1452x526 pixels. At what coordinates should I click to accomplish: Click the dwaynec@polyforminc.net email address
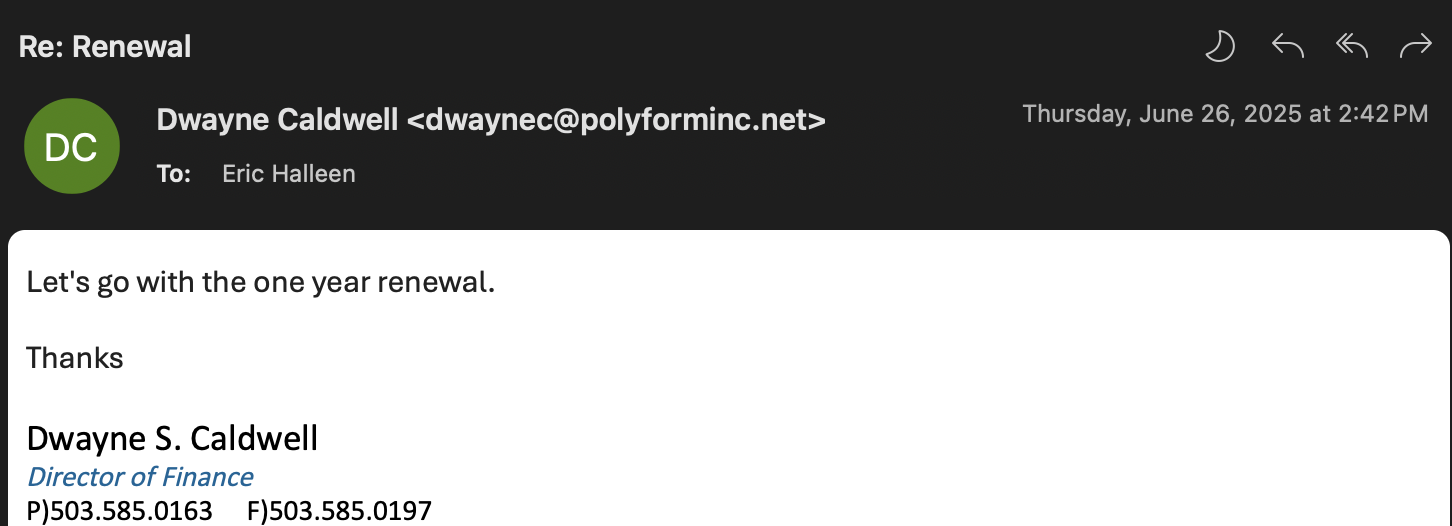[x=616, y=120]
